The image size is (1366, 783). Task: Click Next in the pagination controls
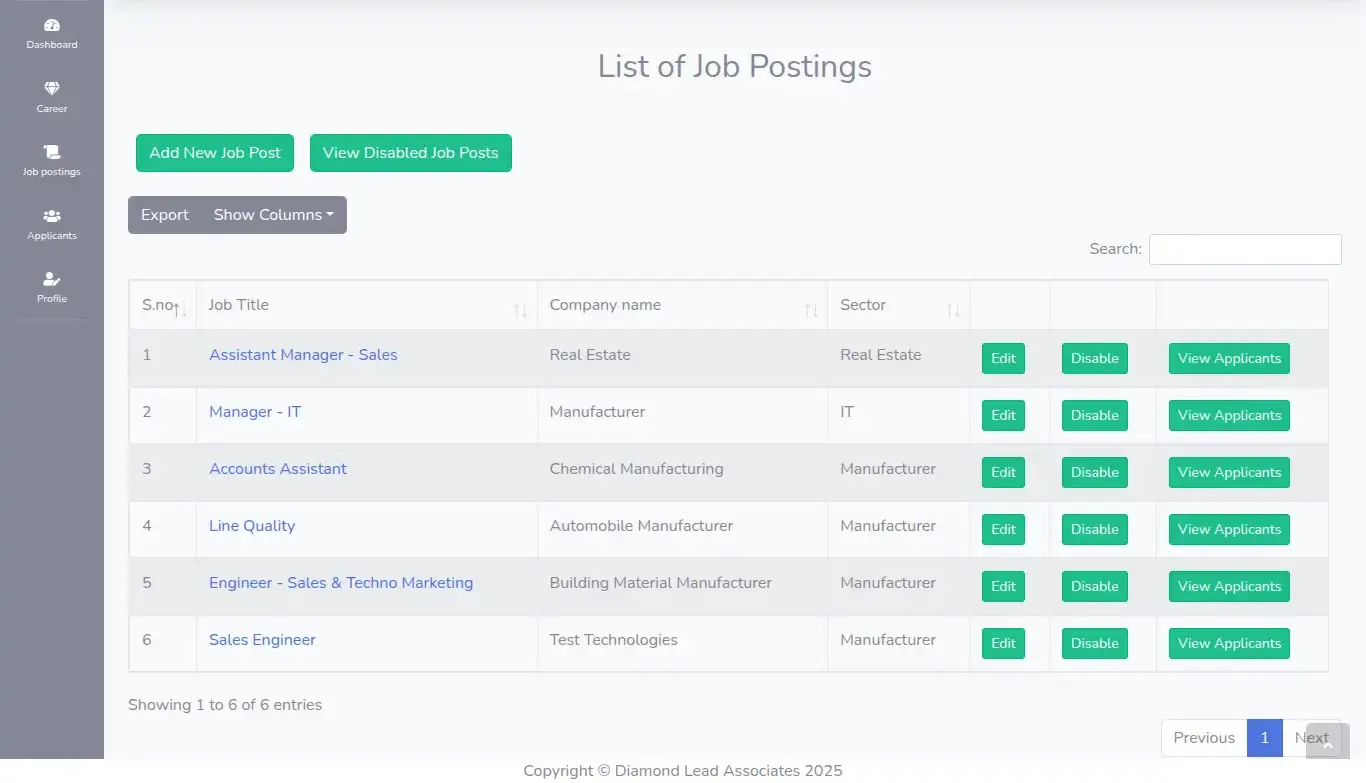click(1311, 737)
